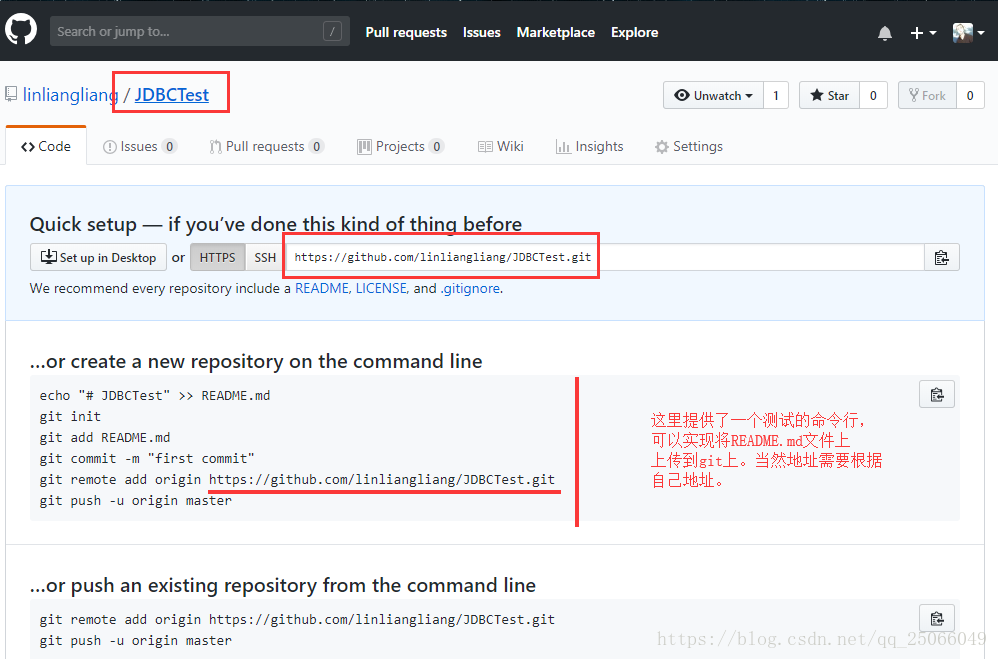
Task: Open Pull requests in the top navigation
Action: coord(406,32)
